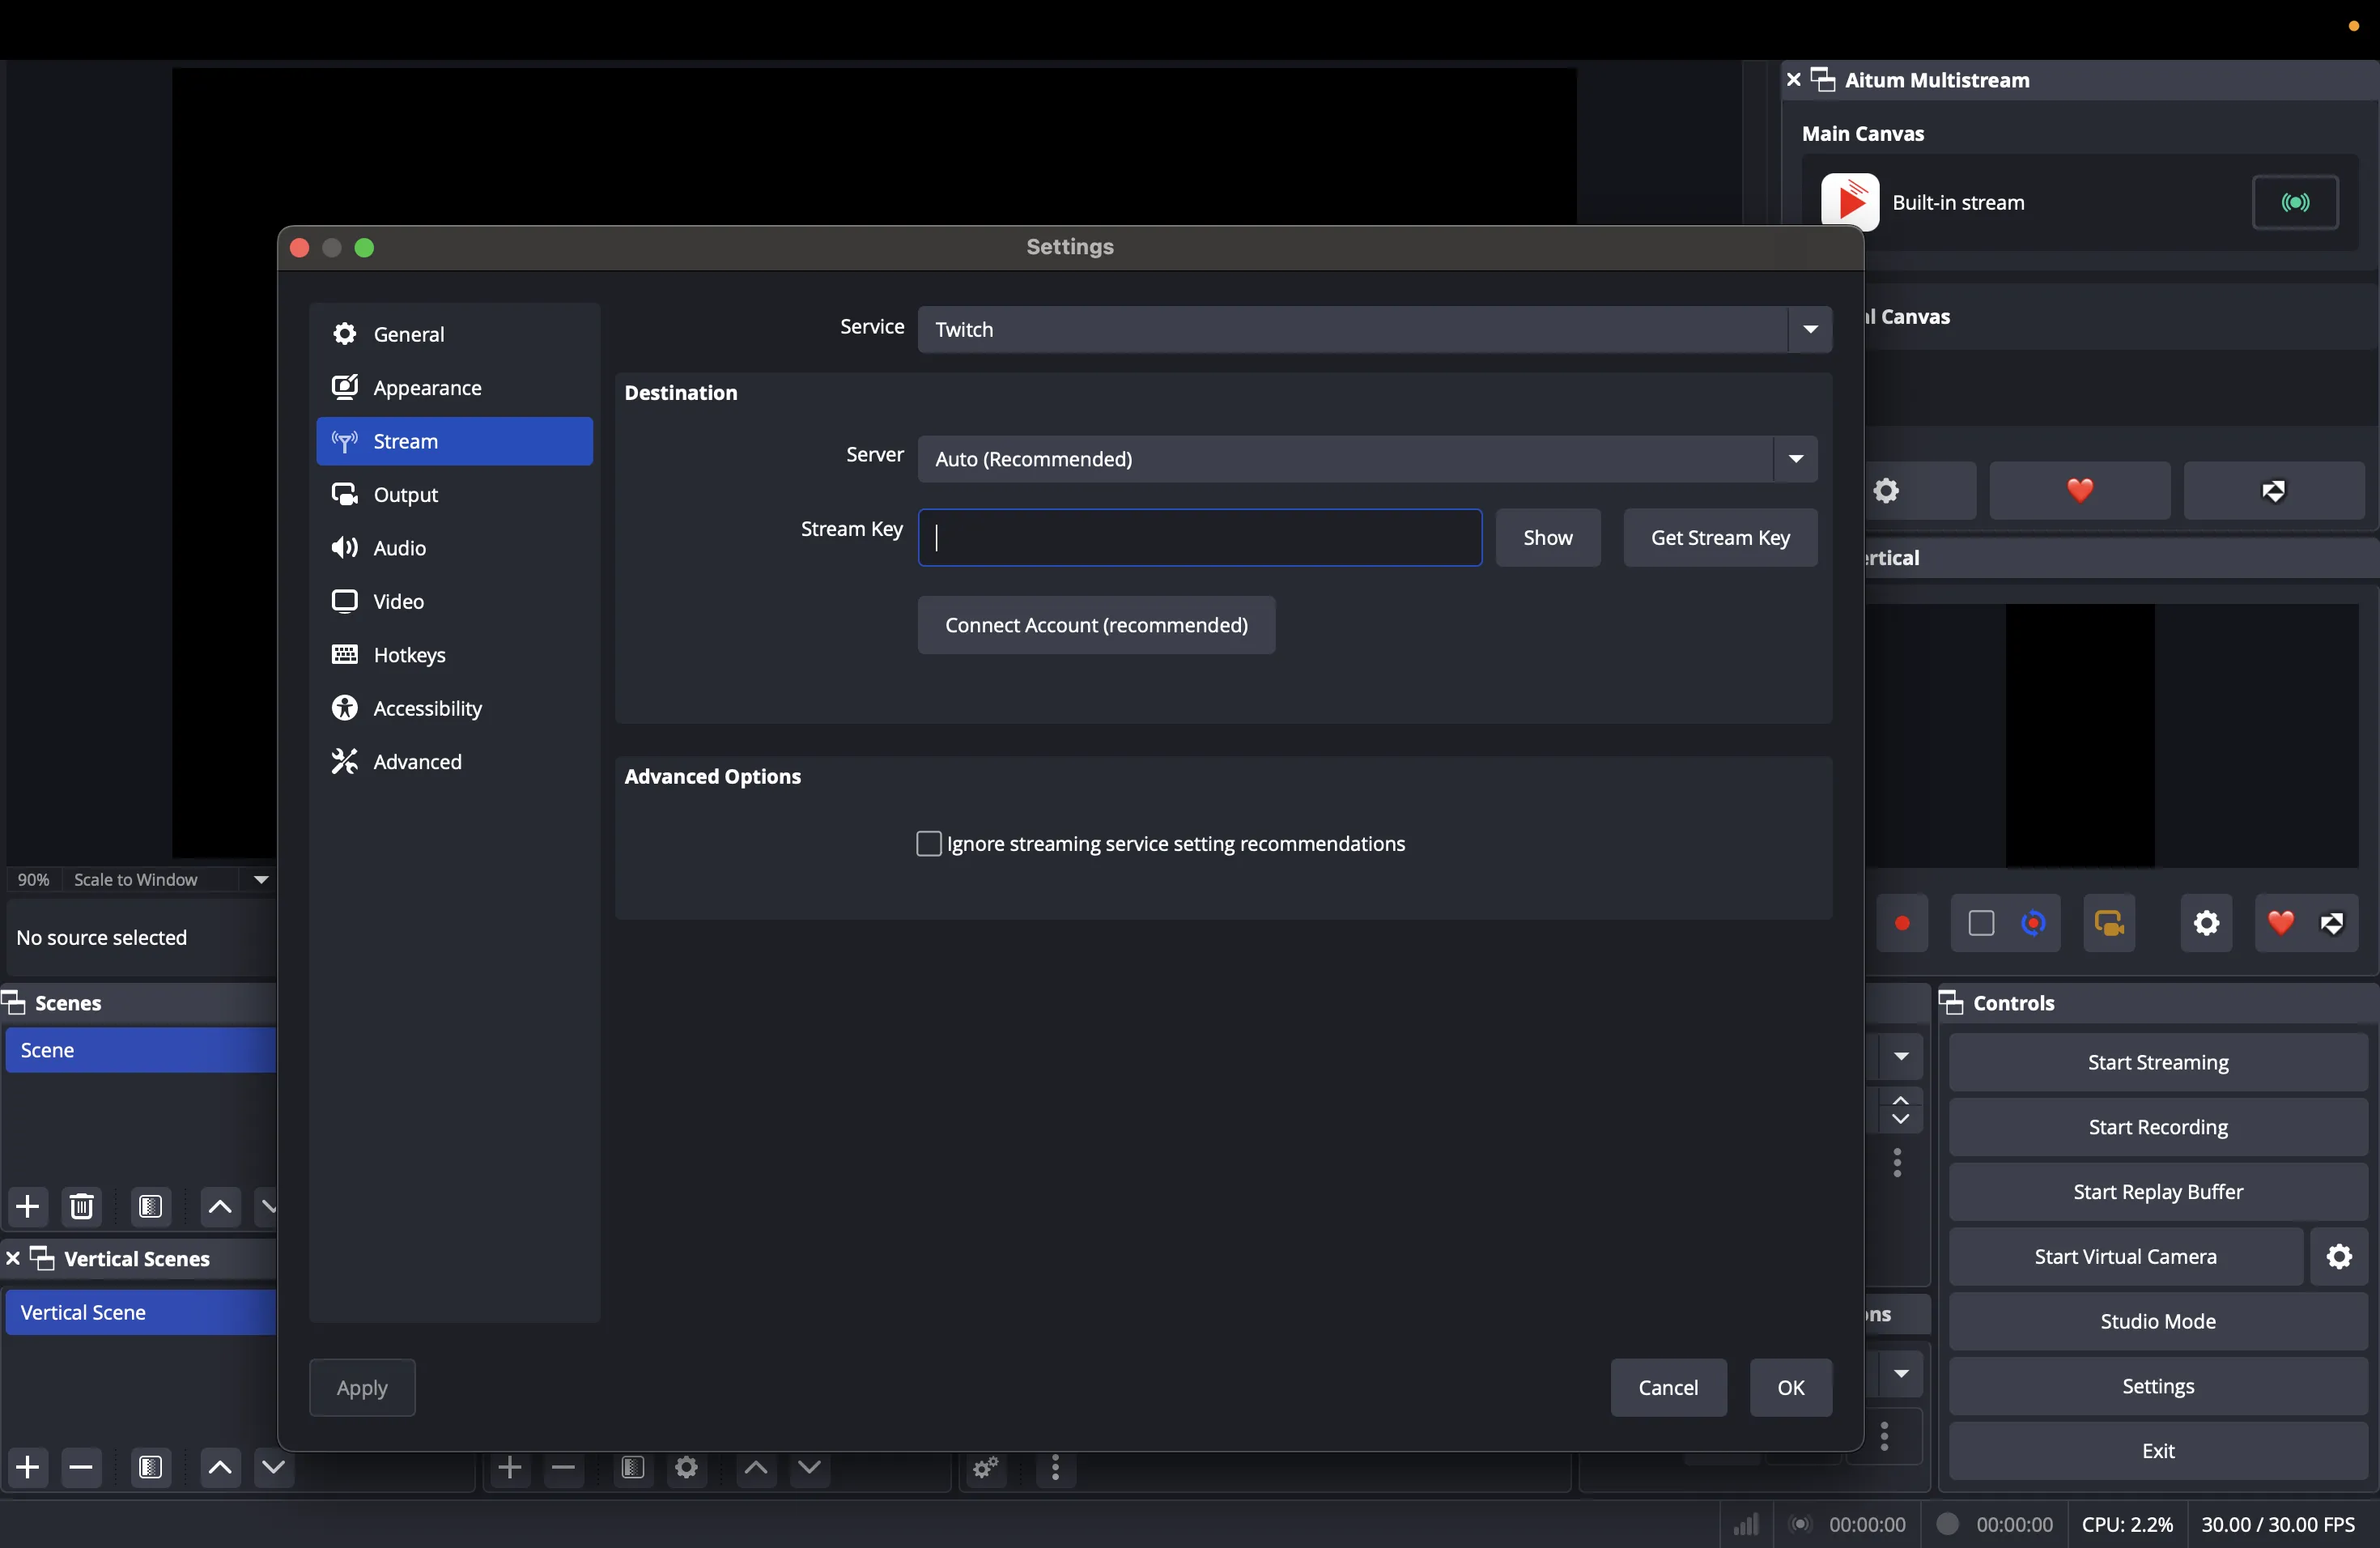This screenshot has width=2380, height=1548.
Task: Start vertical virtual camera orange icon
Action: click(x=2109, y=923)
